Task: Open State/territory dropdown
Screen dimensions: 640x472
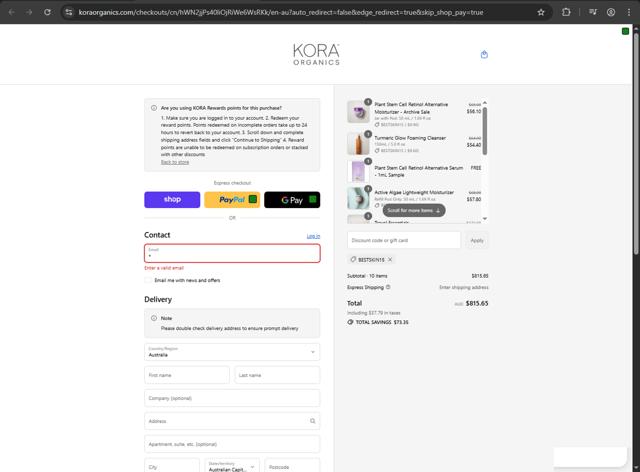Action: (x=232, y=467)
